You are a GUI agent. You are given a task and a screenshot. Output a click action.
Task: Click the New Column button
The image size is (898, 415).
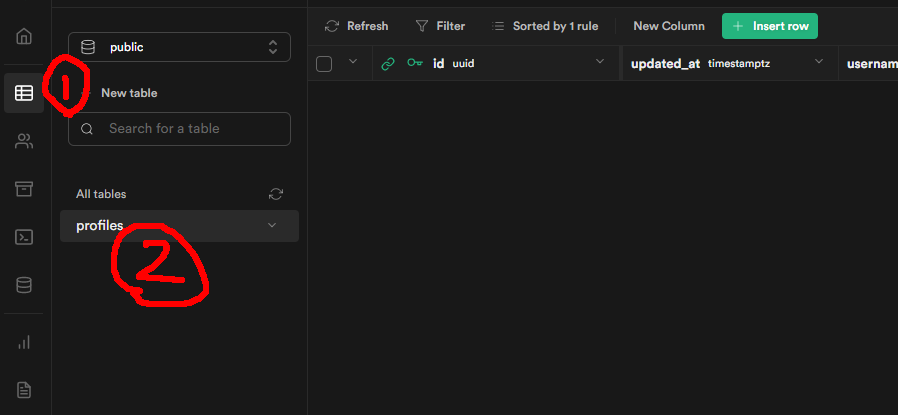click(x=669, y=26)
